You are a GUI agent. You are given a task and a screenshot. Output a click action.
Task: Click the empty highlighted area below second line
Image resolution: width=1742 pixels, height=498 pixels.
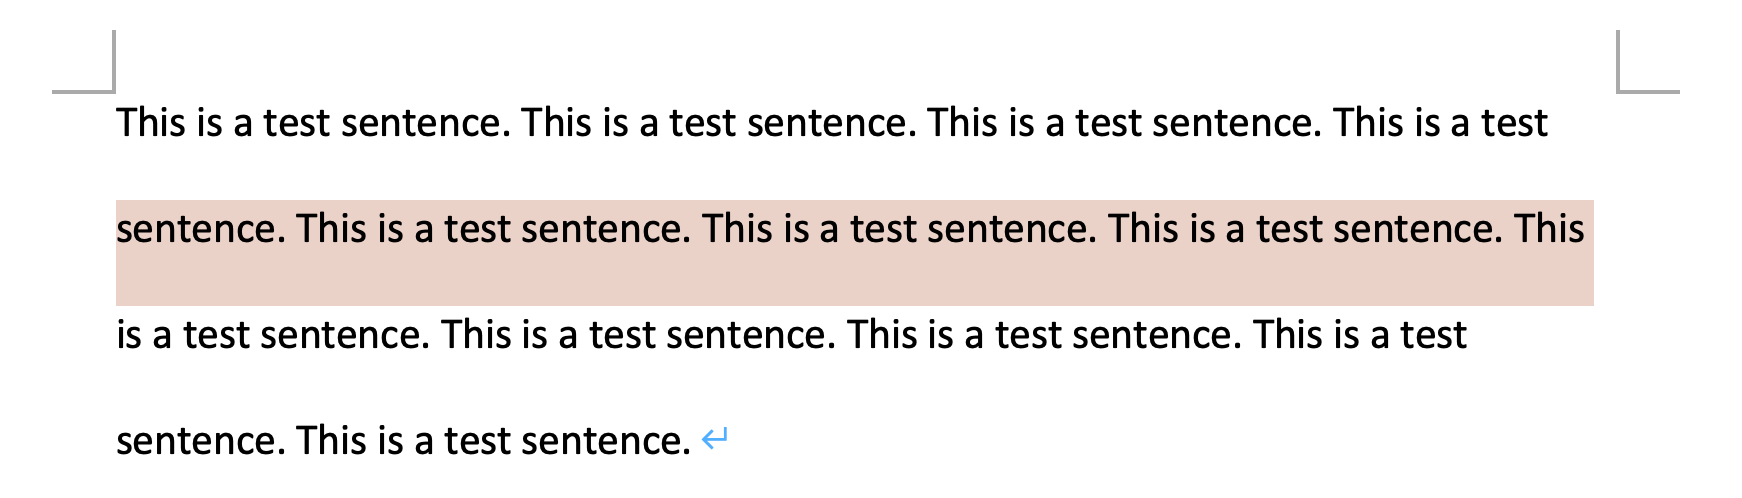point(855,280)
